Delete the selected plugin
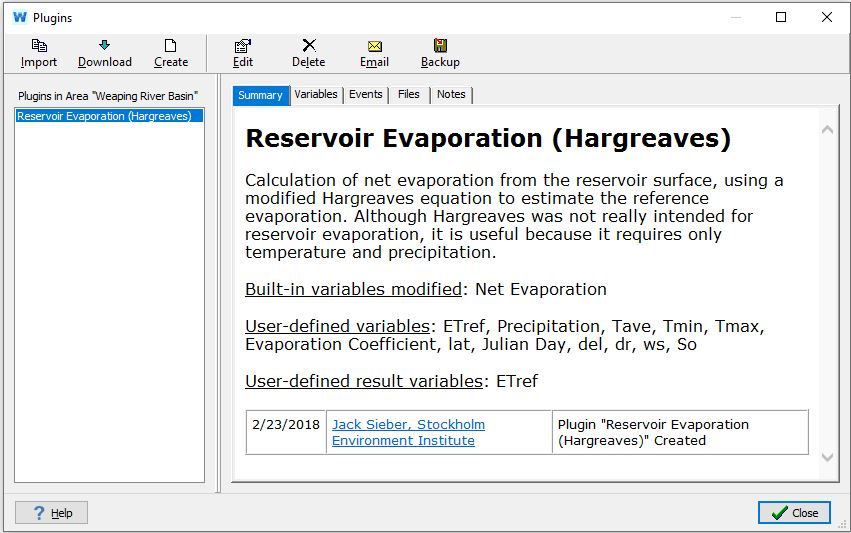851x533 pixels. tap(309, 53)
